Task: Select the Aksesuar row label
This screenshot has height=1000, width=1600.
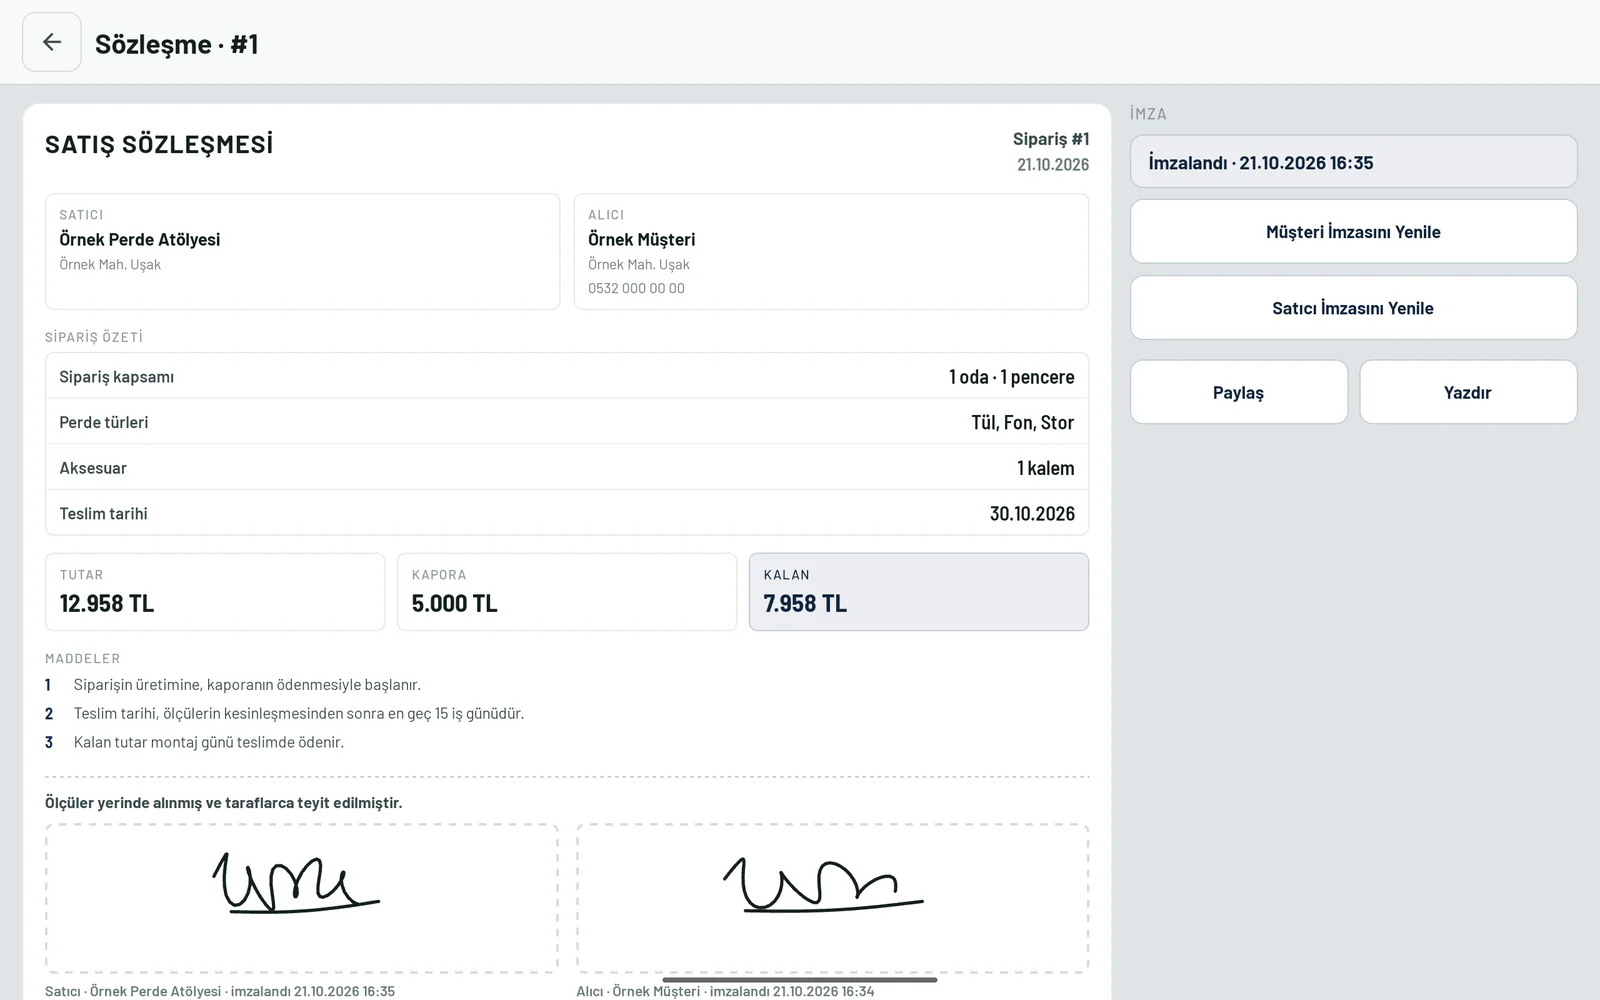Action: (x=93, y=468)
